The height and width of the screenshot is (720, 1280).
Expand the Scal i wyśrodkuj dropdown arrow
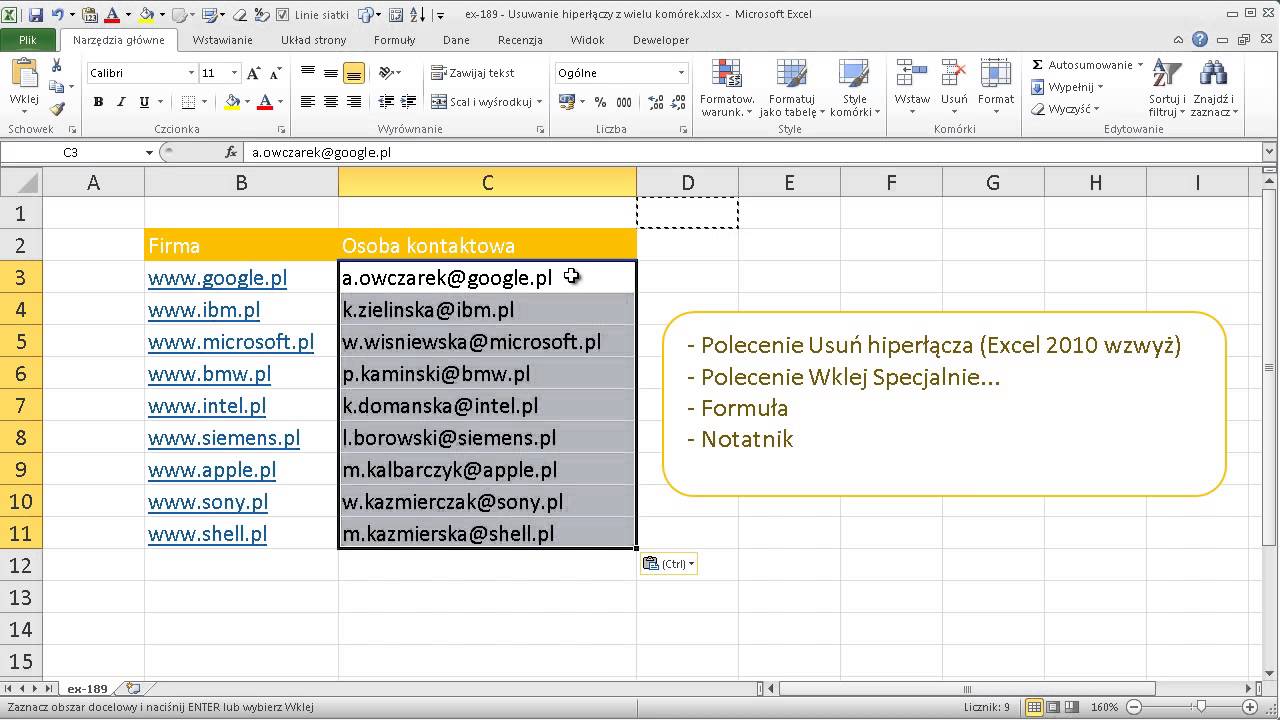[540, 102]
